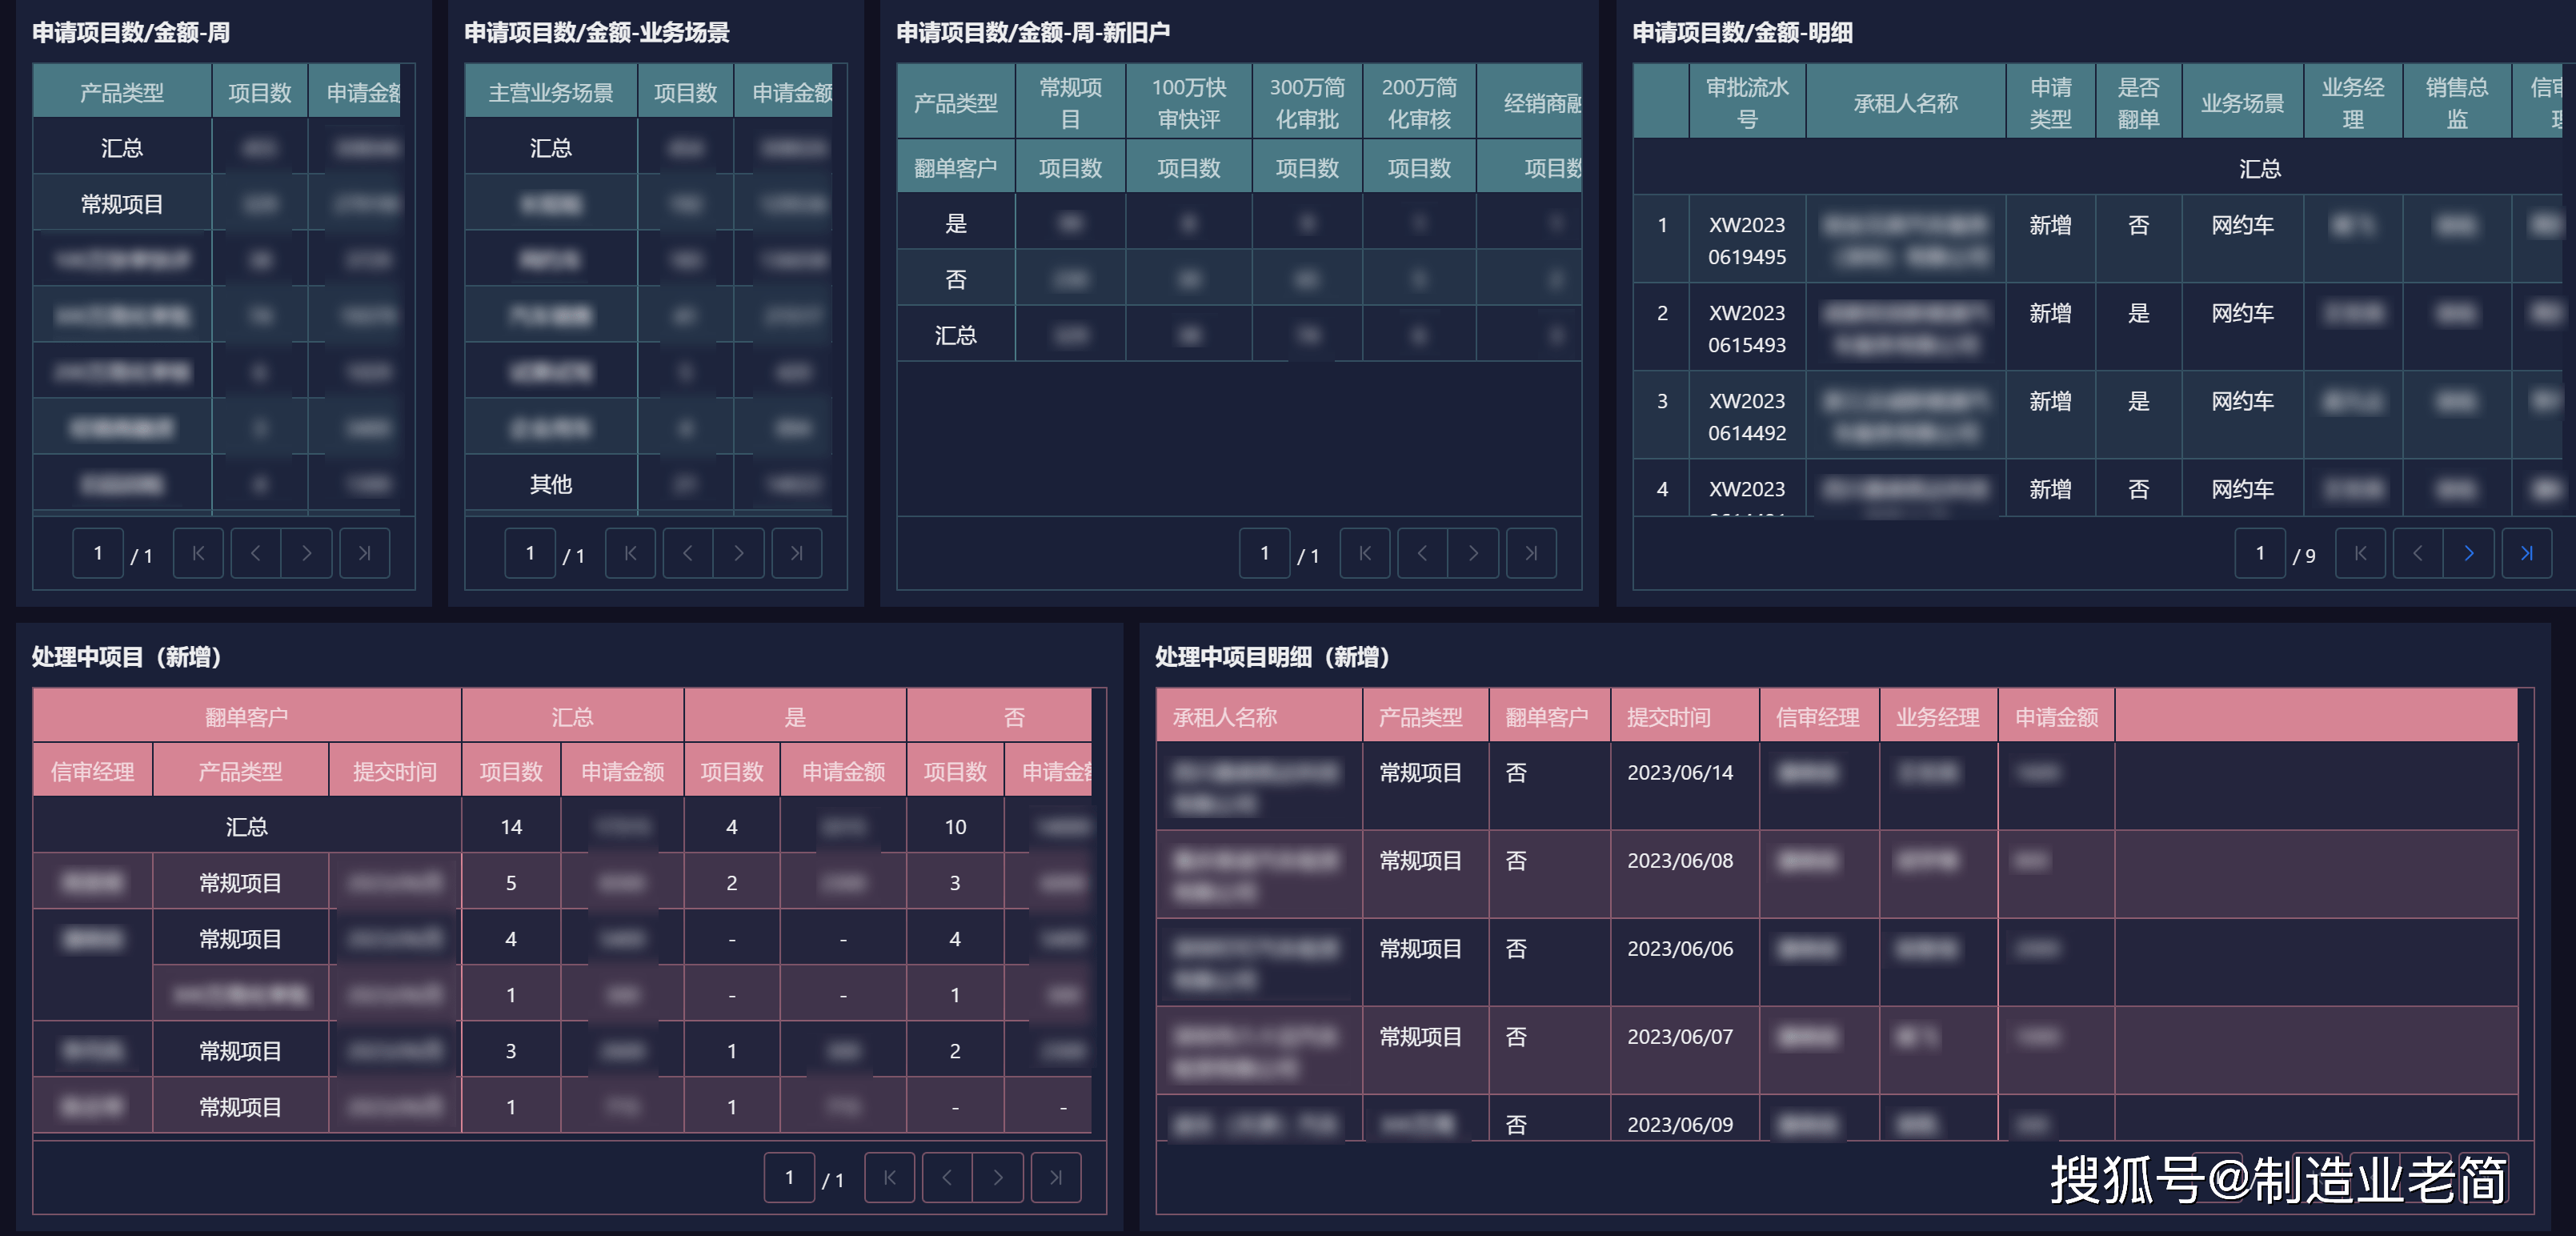
Task: Go to next page in 申请项目数/金额-周 panel
Action: tap(307, 553)
